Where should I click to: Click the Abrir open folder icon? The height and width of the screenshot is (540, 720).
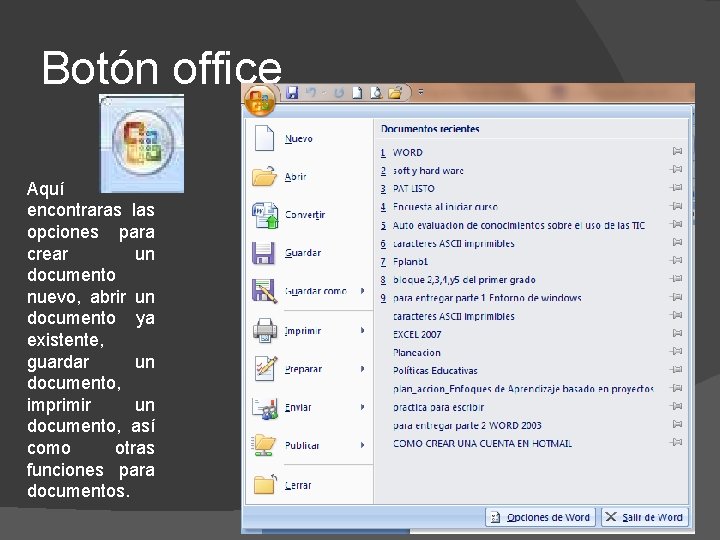(264, 176)
